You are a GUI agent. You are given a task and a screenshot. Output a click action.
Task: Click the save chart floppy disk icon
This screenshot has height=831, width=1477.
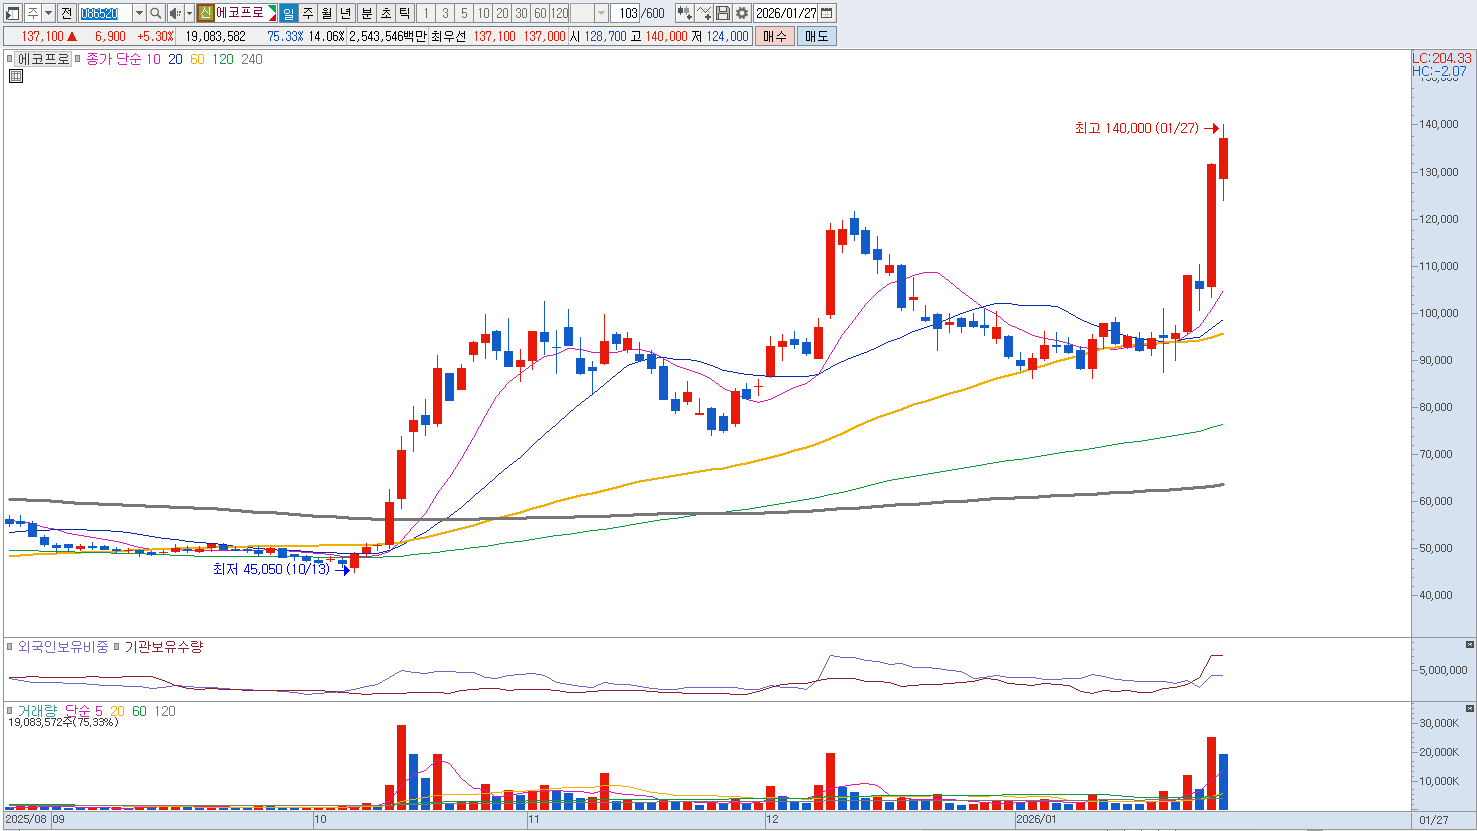click(x=723, y=13)
